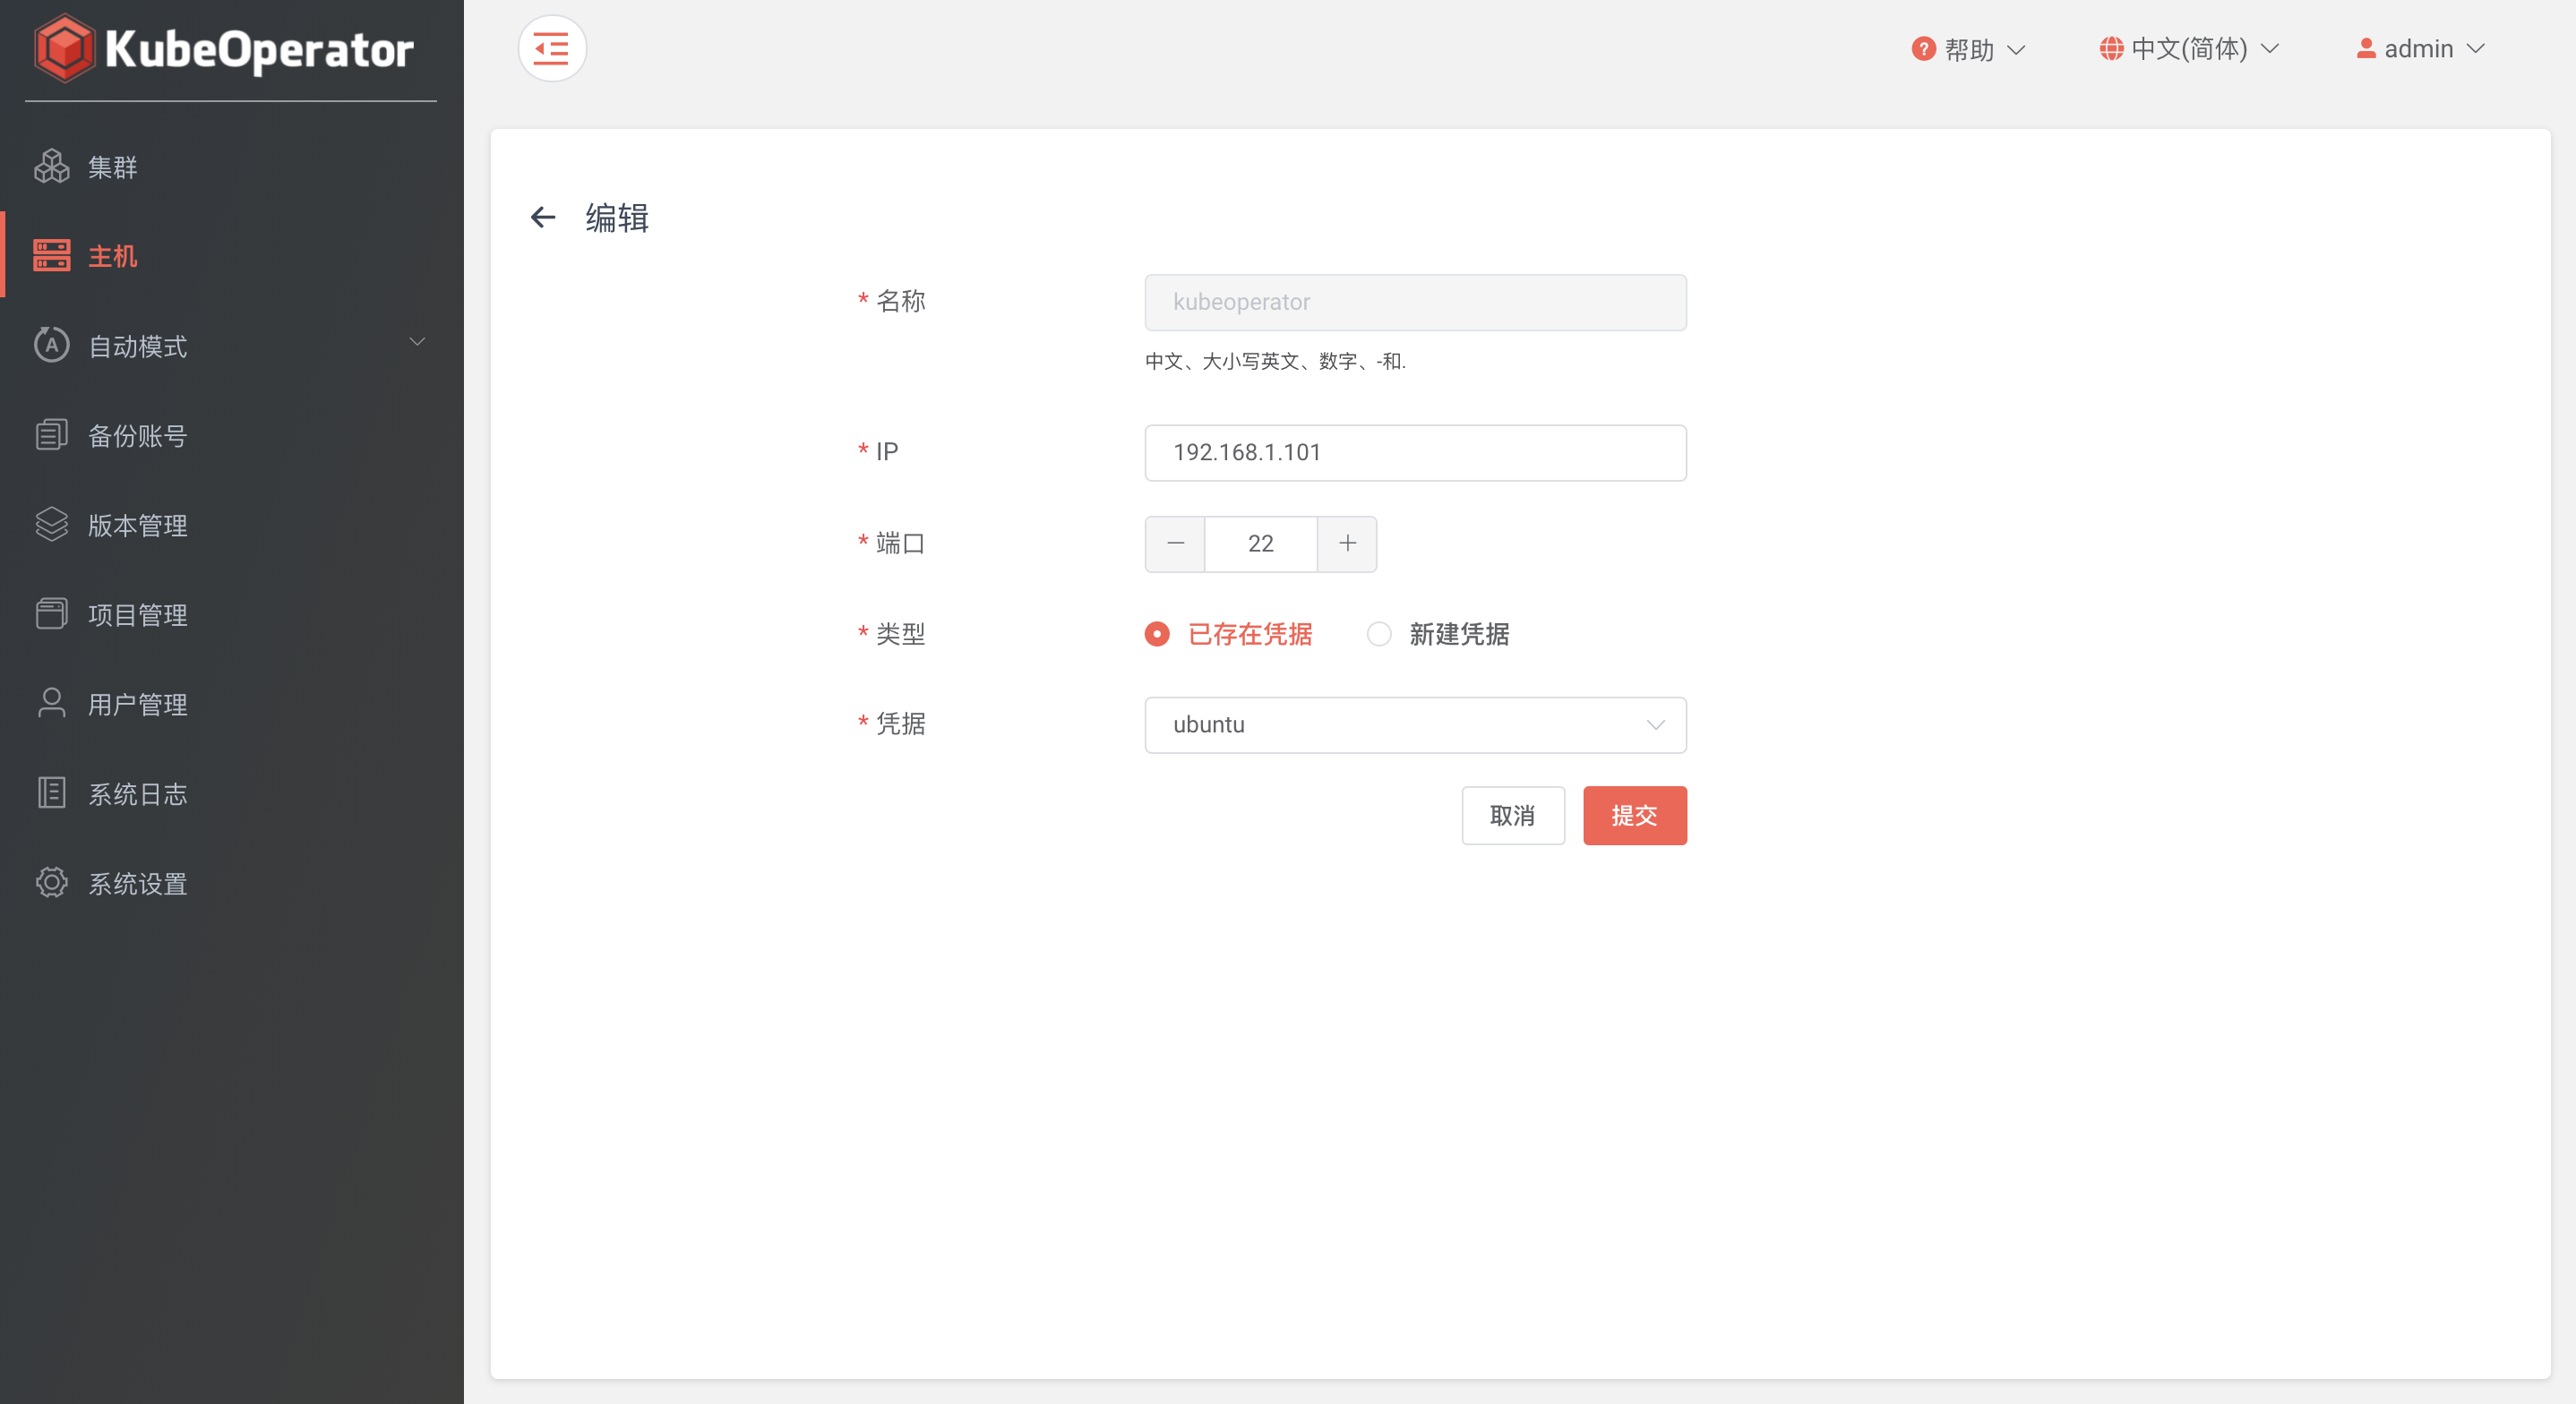Image resolution: width=2576 pixels, height=1404 pixels.
Task: Go to 用户管理 in the sidebar
Action: click(x=137, y=704)
